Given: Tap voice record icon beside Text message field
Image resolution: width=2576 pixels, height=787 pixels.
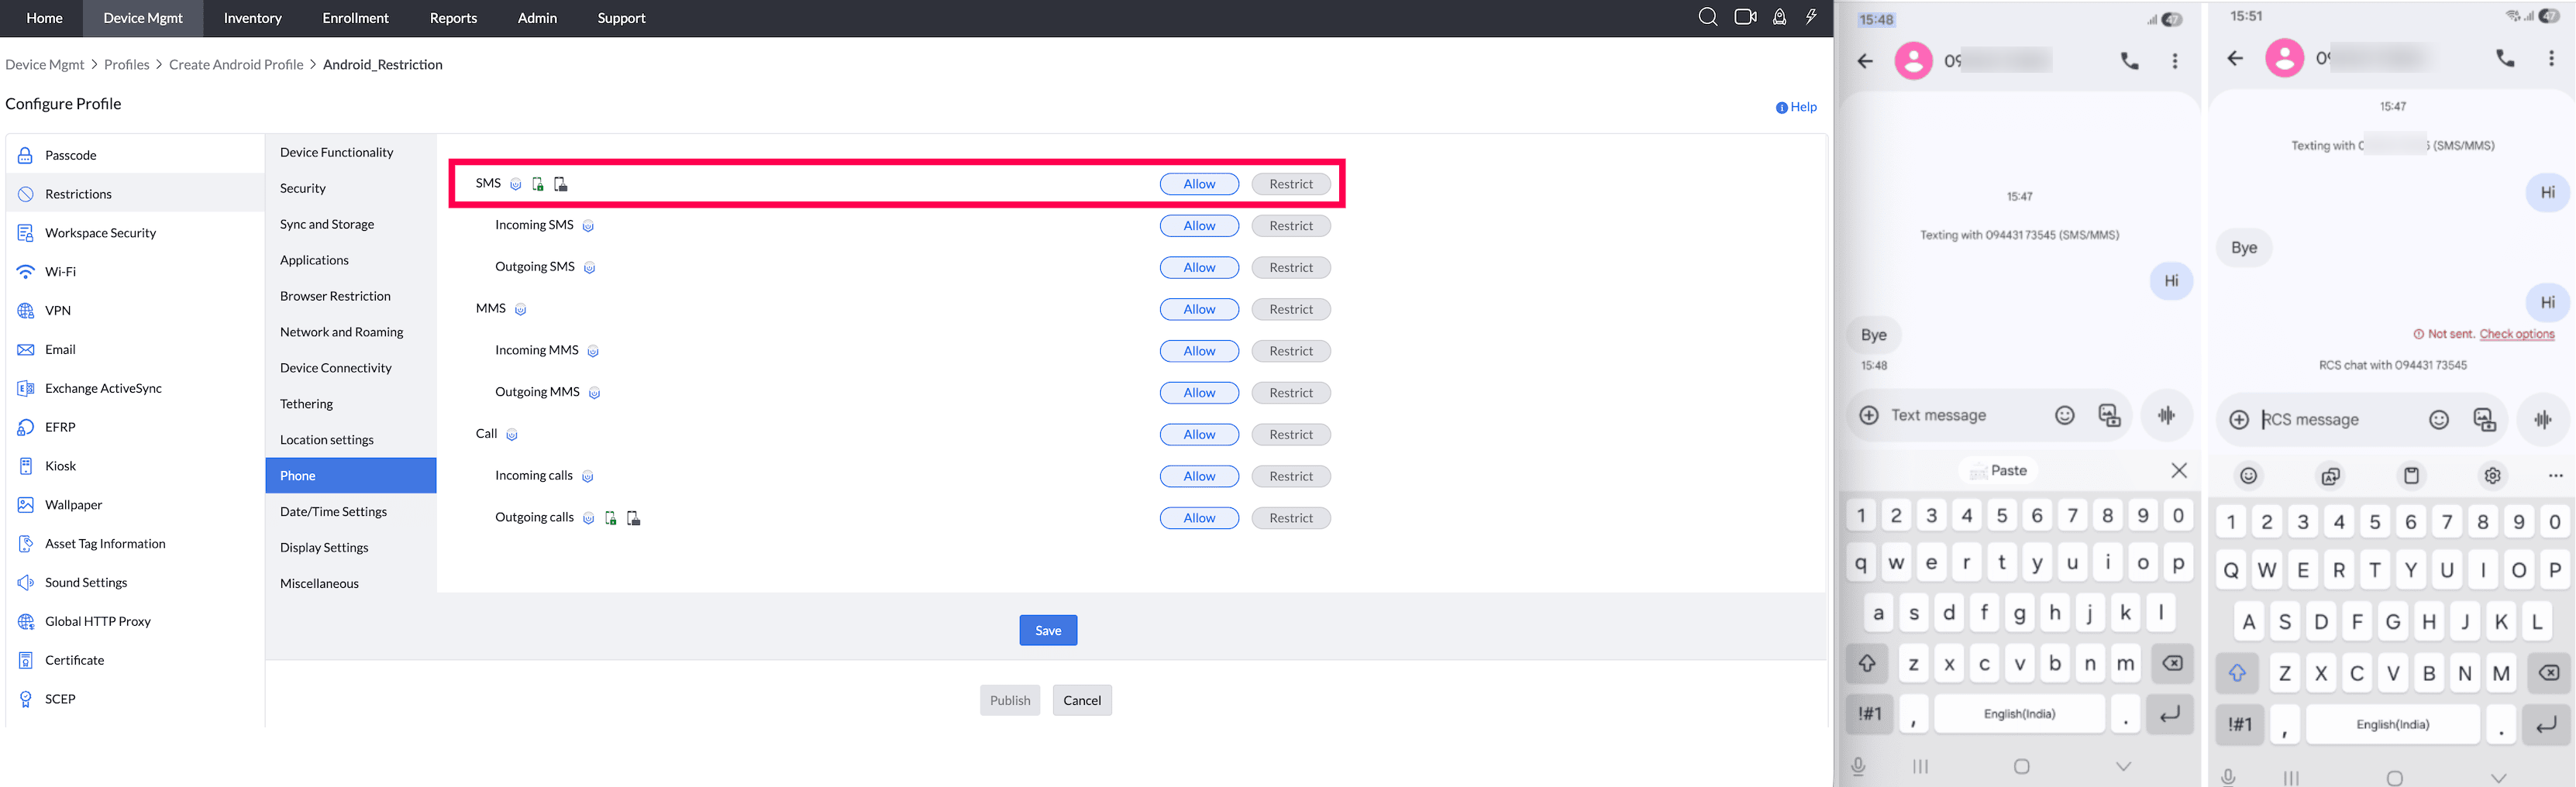Looking at the screenshot, I should click(x=2166, y=415).
